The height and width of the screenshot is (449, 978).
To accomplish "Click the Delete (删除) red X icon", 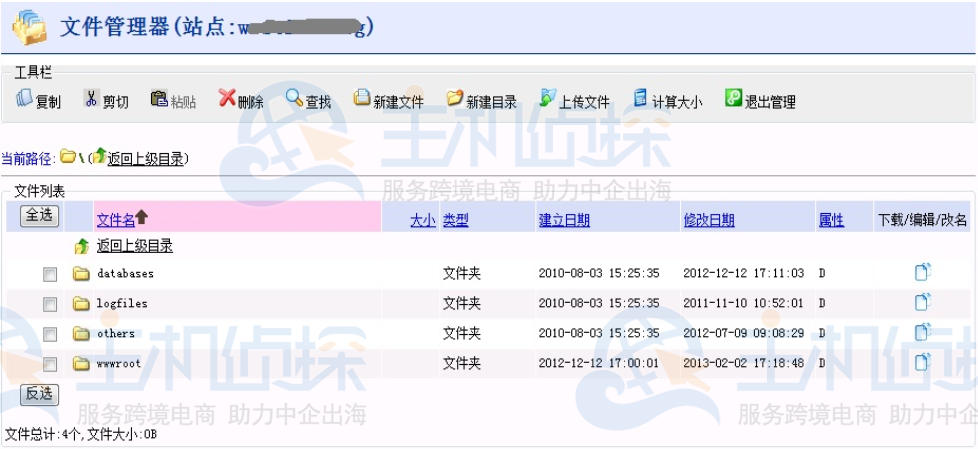I will pyautogui.click(x=227, y=98).
